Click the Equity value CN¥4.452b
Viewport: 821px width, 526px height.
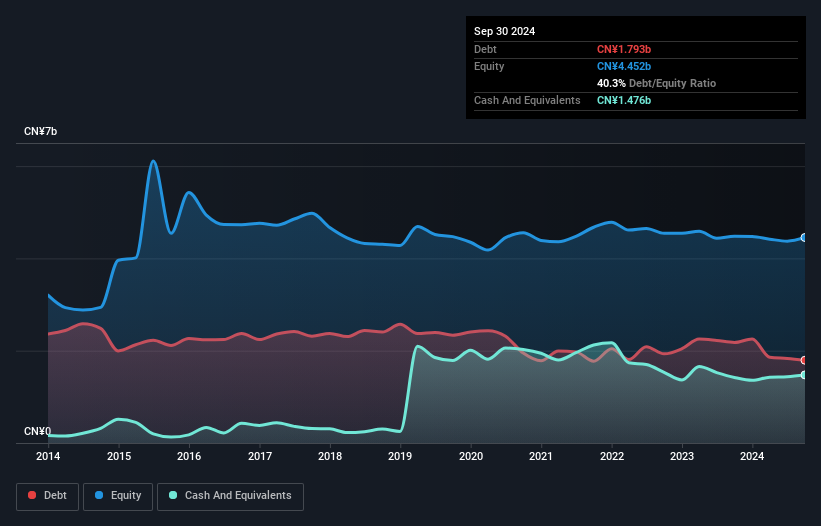[x=624, y=66]
